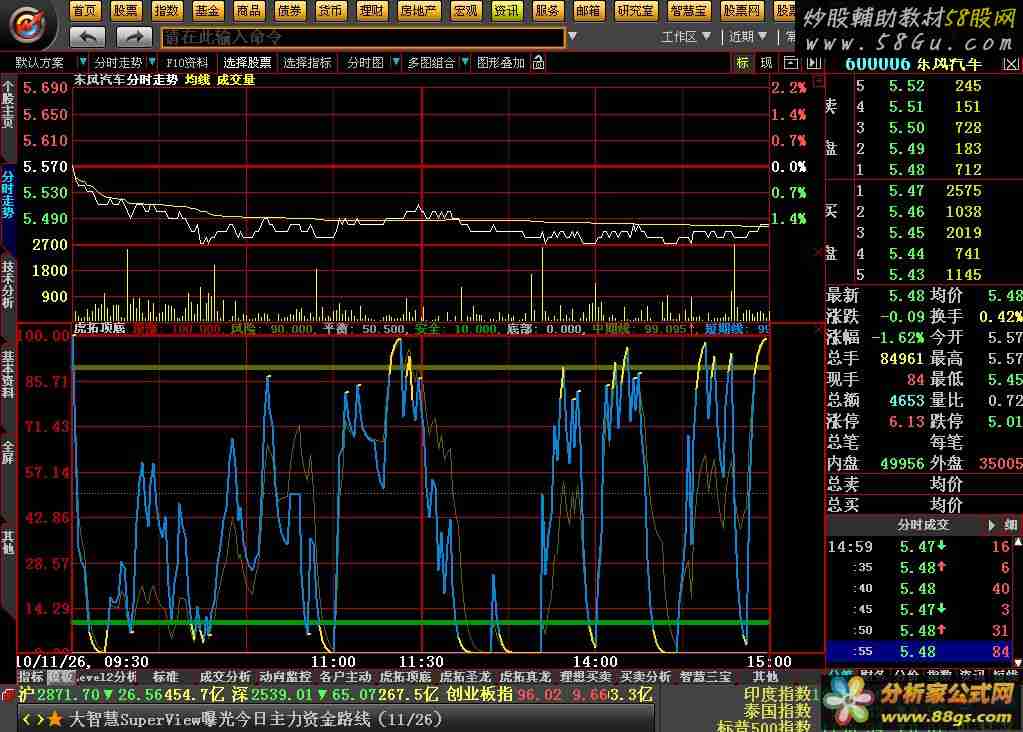Select the highlighted :55 5.48 trade row
The image size is (1023, 732).
pyautogui.click(x=919, y=651)
